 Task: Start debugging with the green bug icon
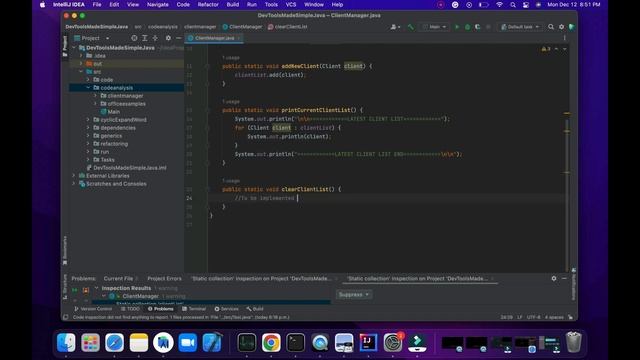[x=467, y=27]
